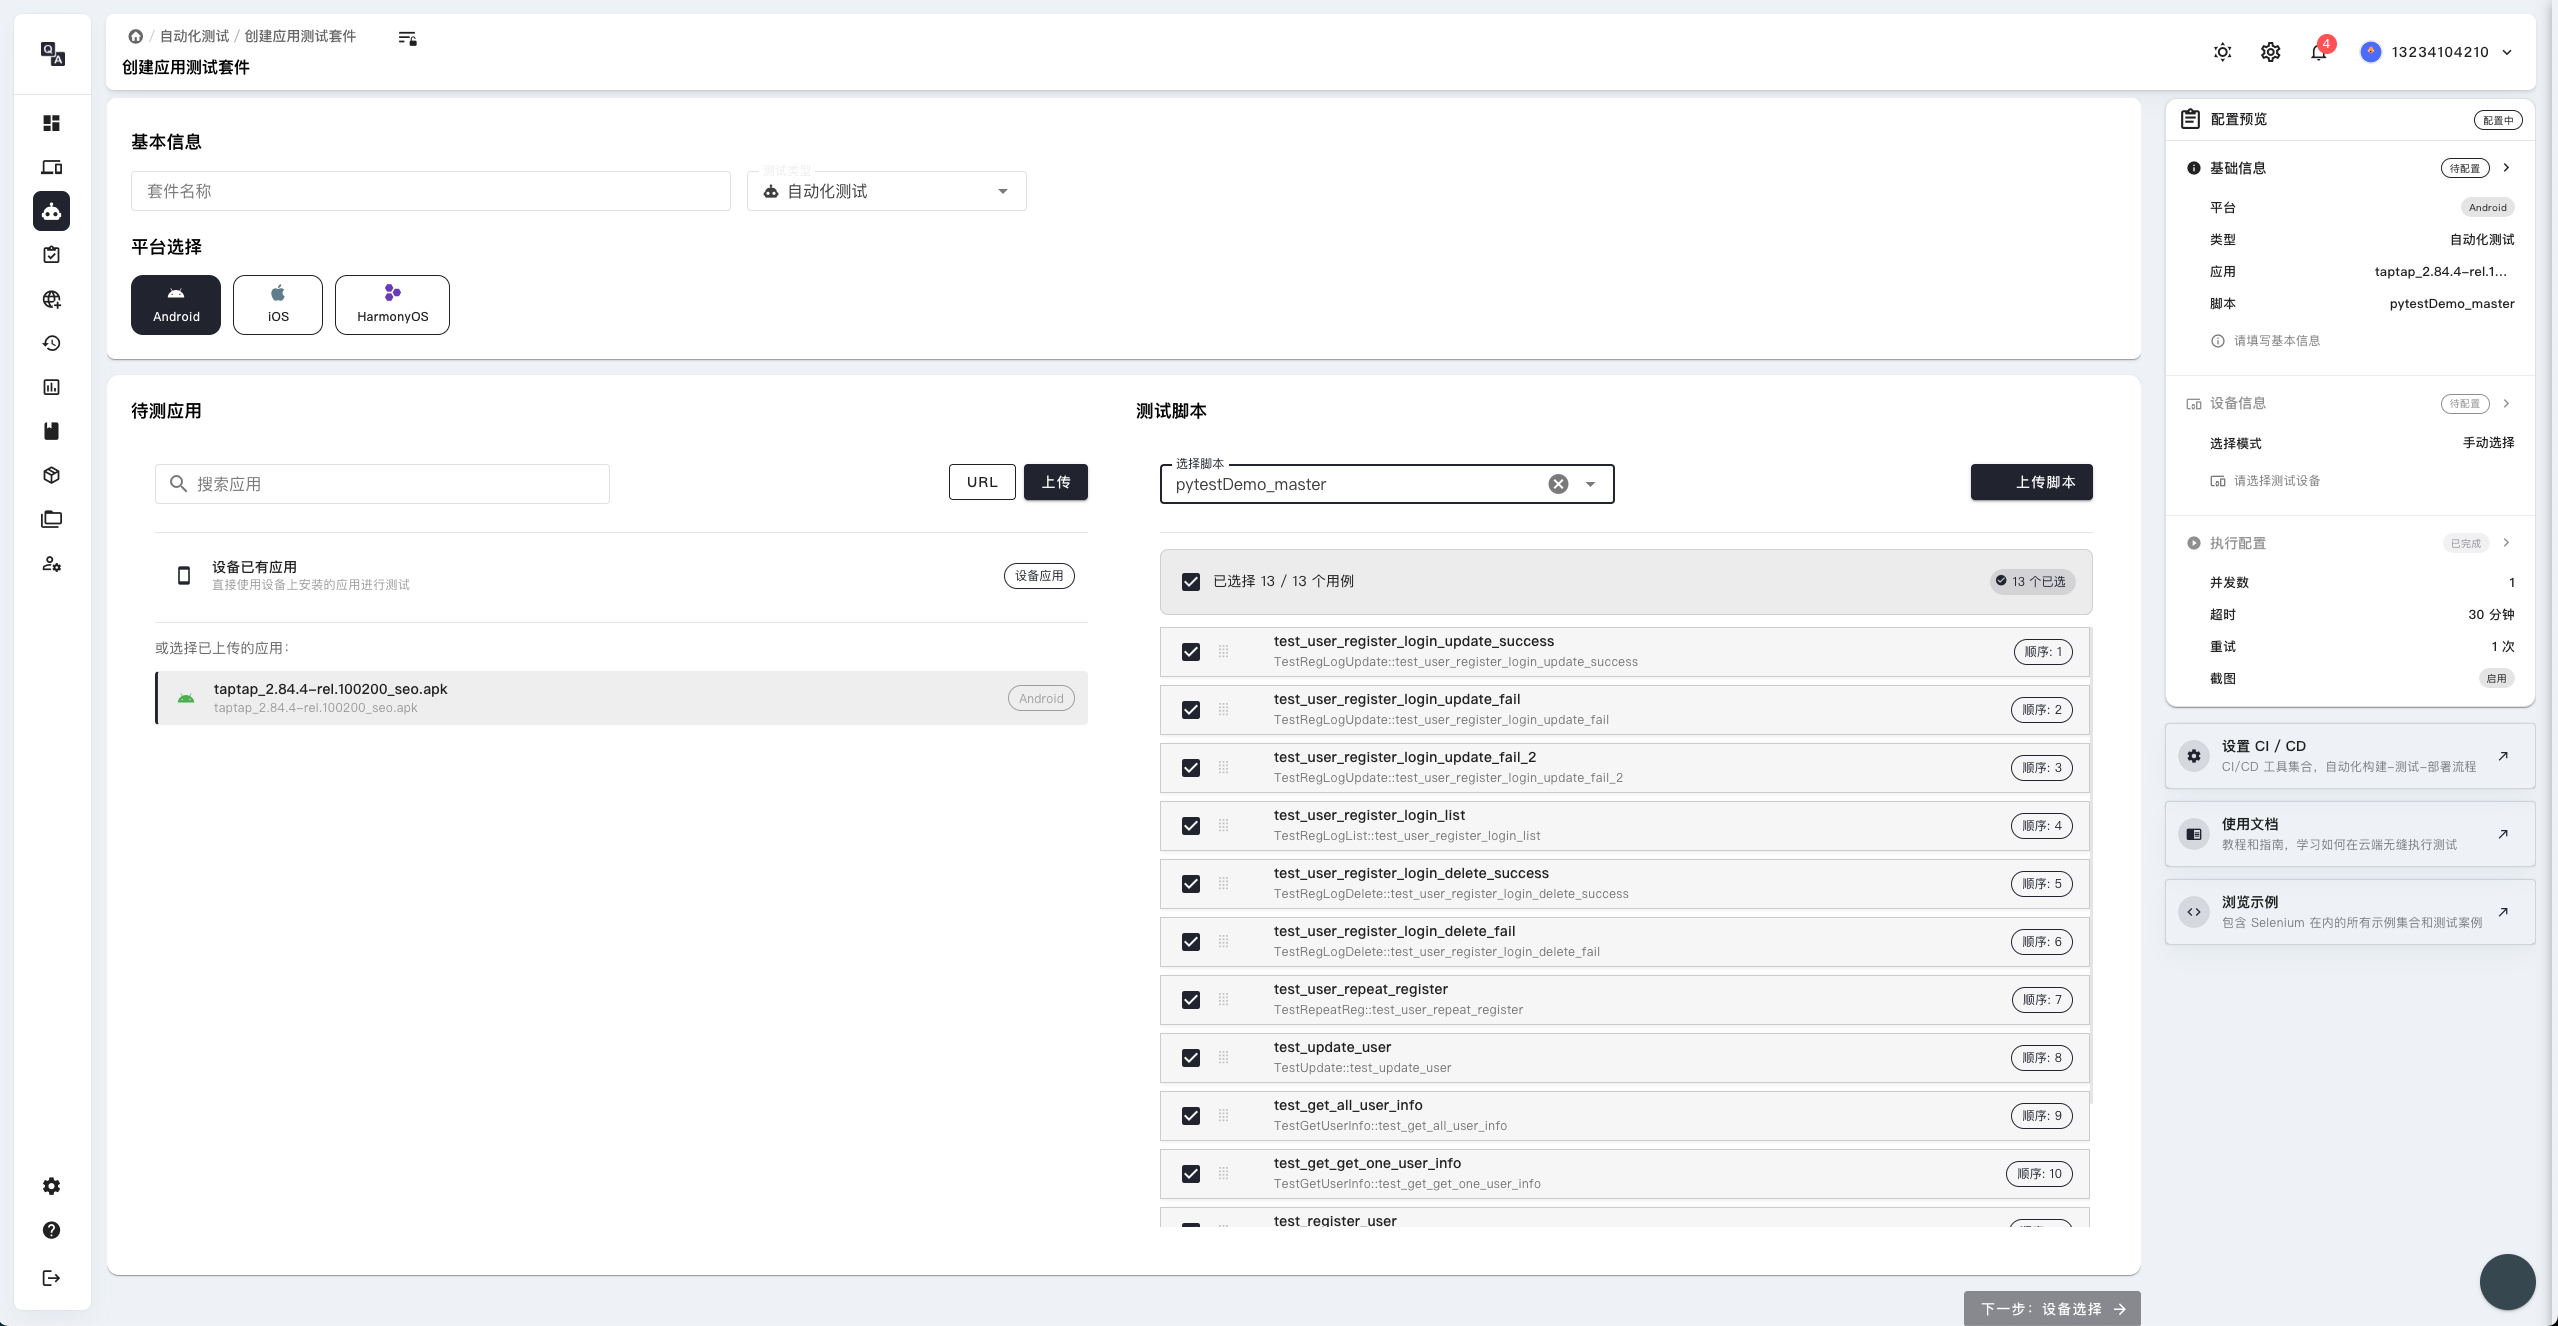Go to home via breadcrumb home icon
The height and width of the screenshot is (1326, 2558).
click(136, 36)
